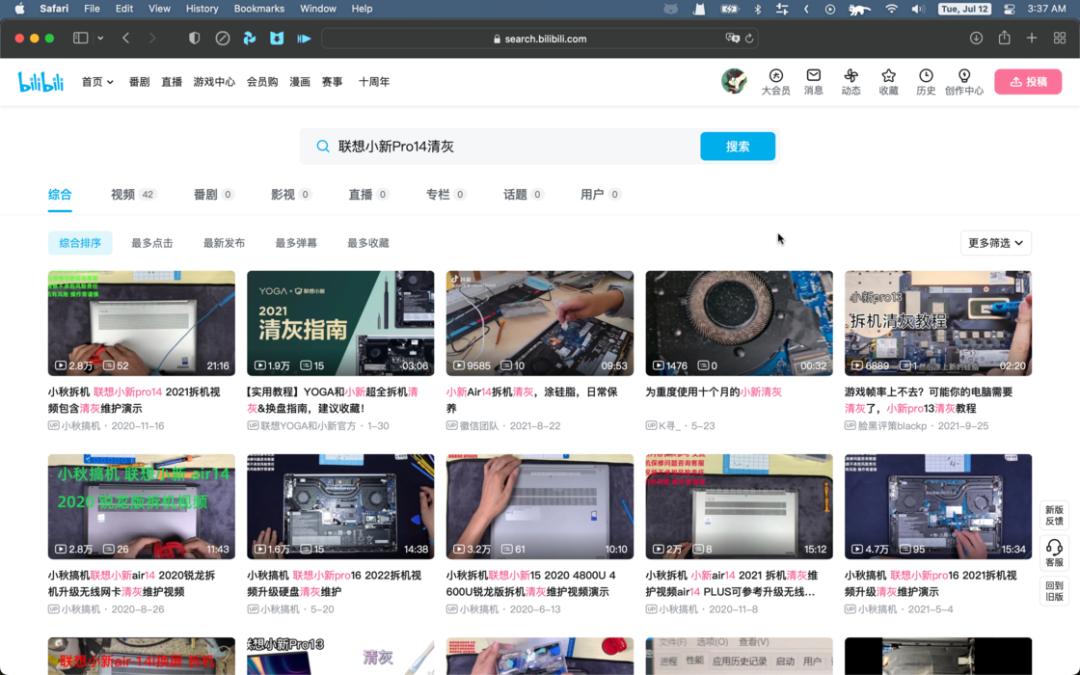Open 收藏 star favorites icon

pos(888,76)
